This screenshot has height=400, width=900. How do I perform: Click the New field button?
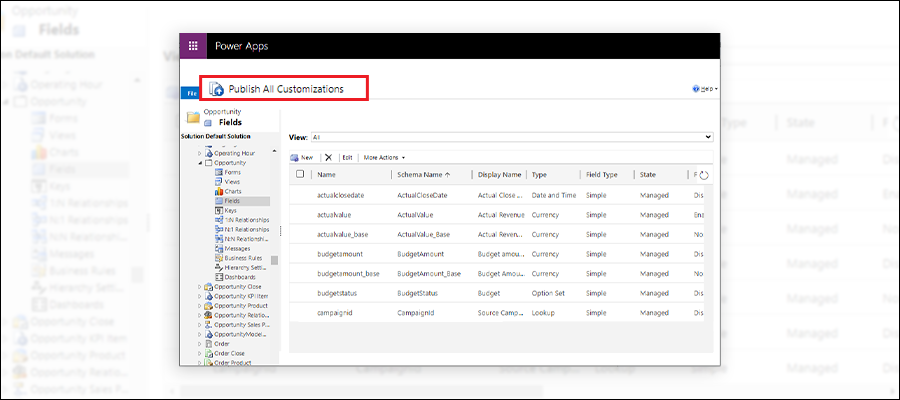[x=302, y=157]
